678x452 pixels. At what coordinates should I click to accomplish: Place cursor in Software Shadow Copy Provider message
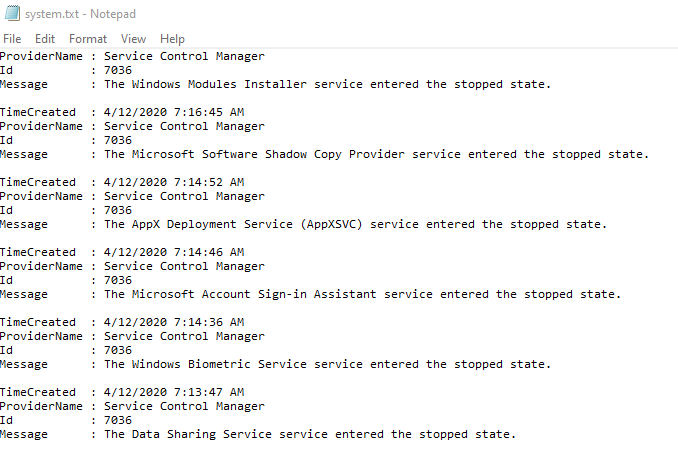coord(376,154)
